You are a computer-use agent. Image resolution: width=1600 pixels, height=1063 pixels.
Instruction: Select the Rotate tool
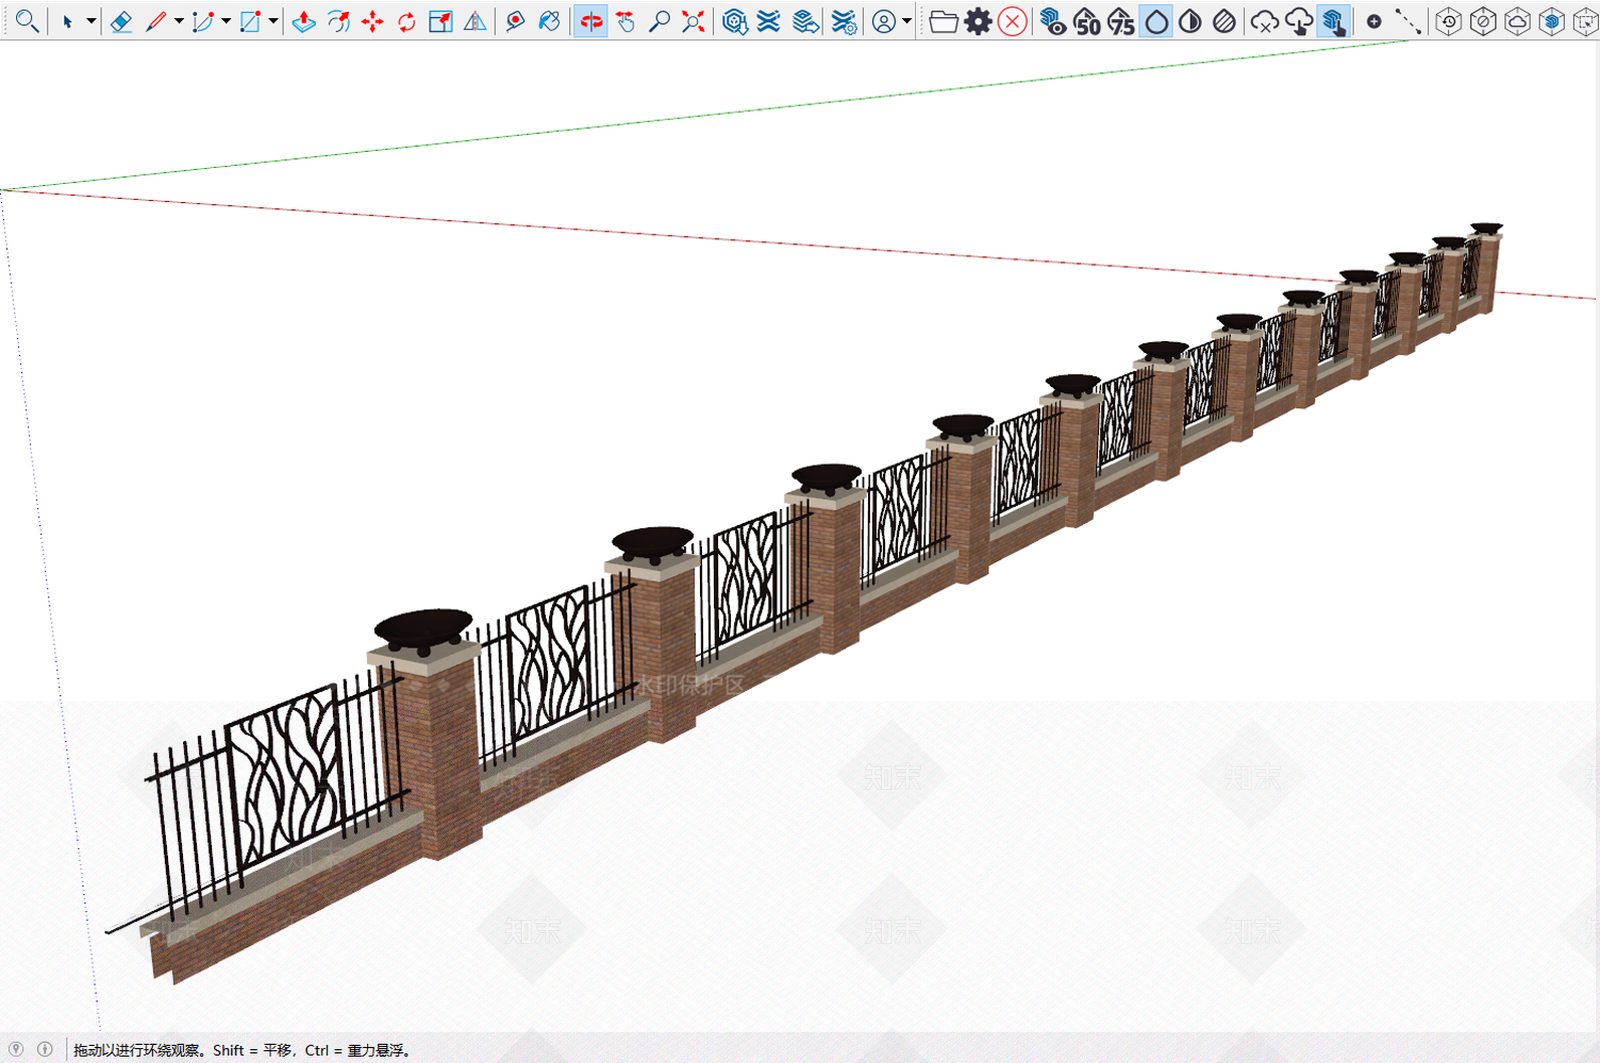[x=407, y=21]
